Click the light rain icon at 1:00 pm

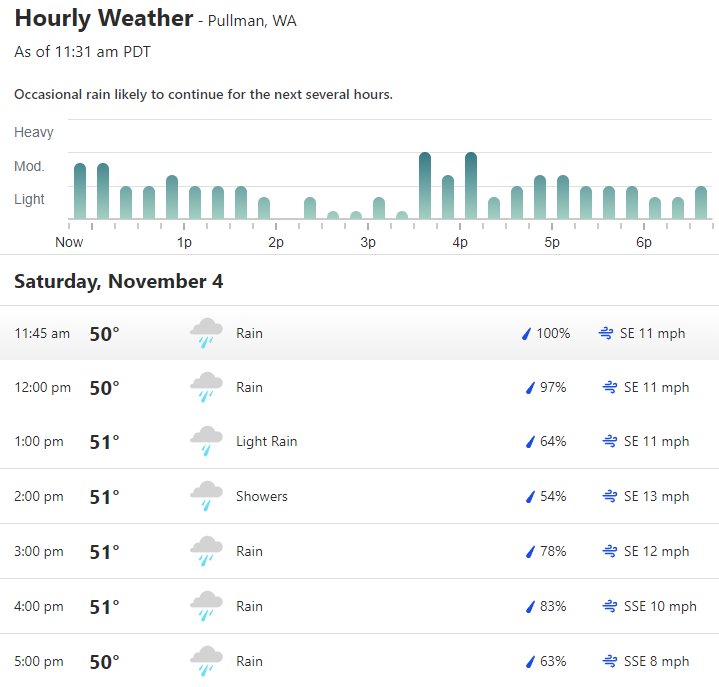click(x=206, y=441)
